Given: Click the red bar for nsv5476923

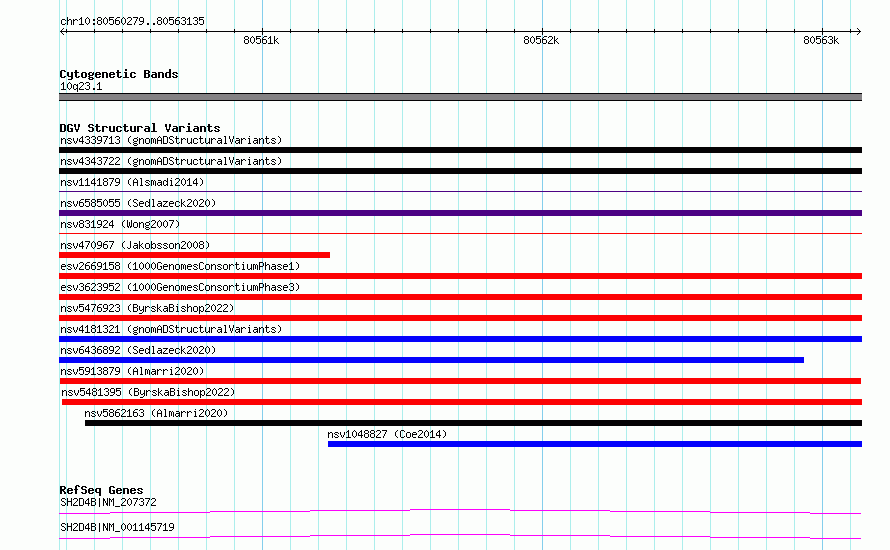Looking at the screenshot, I should [x=460, y=318].
